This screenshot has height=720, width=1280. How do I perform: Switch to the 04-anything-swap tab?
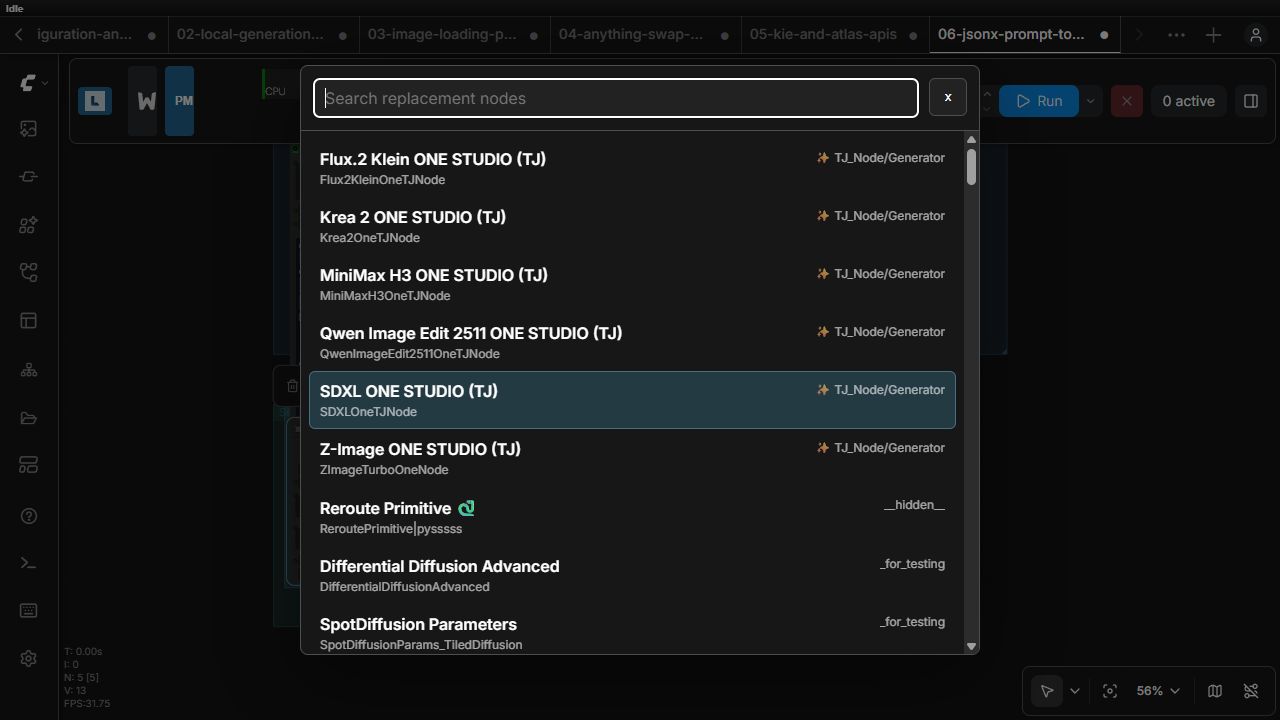coord(644,34)
